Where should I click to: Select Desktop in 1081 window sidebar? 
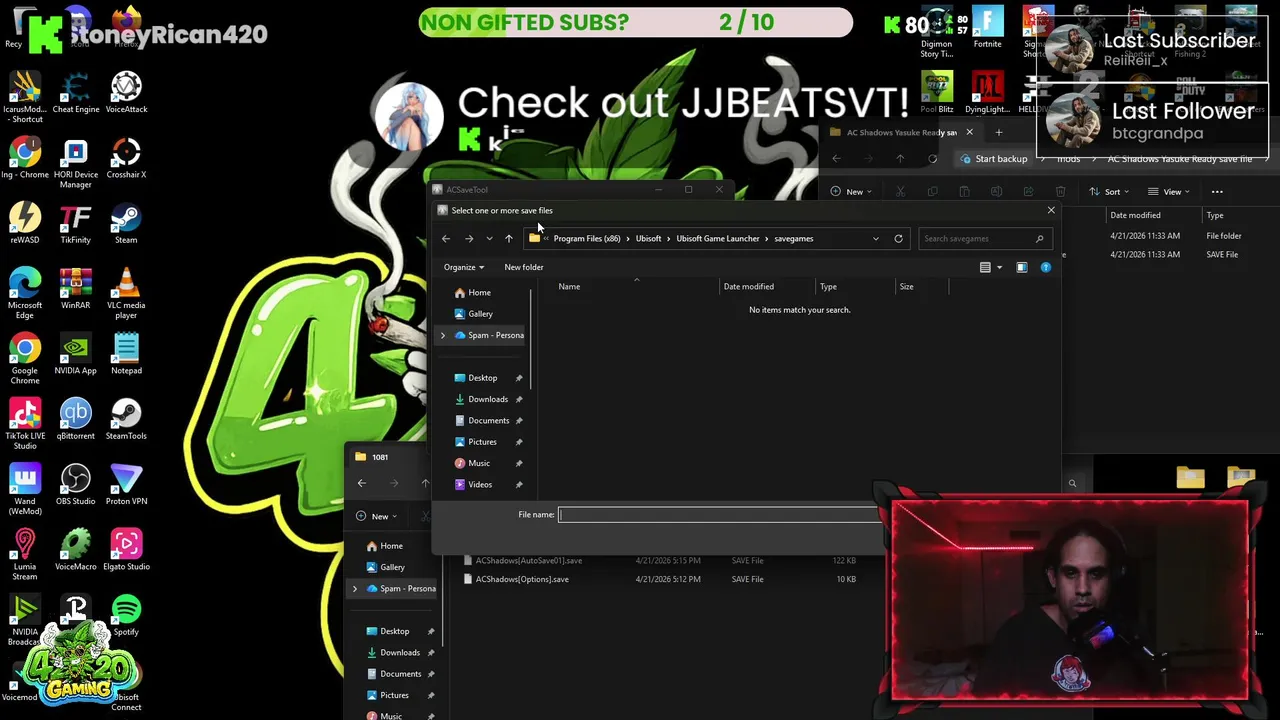394,631
